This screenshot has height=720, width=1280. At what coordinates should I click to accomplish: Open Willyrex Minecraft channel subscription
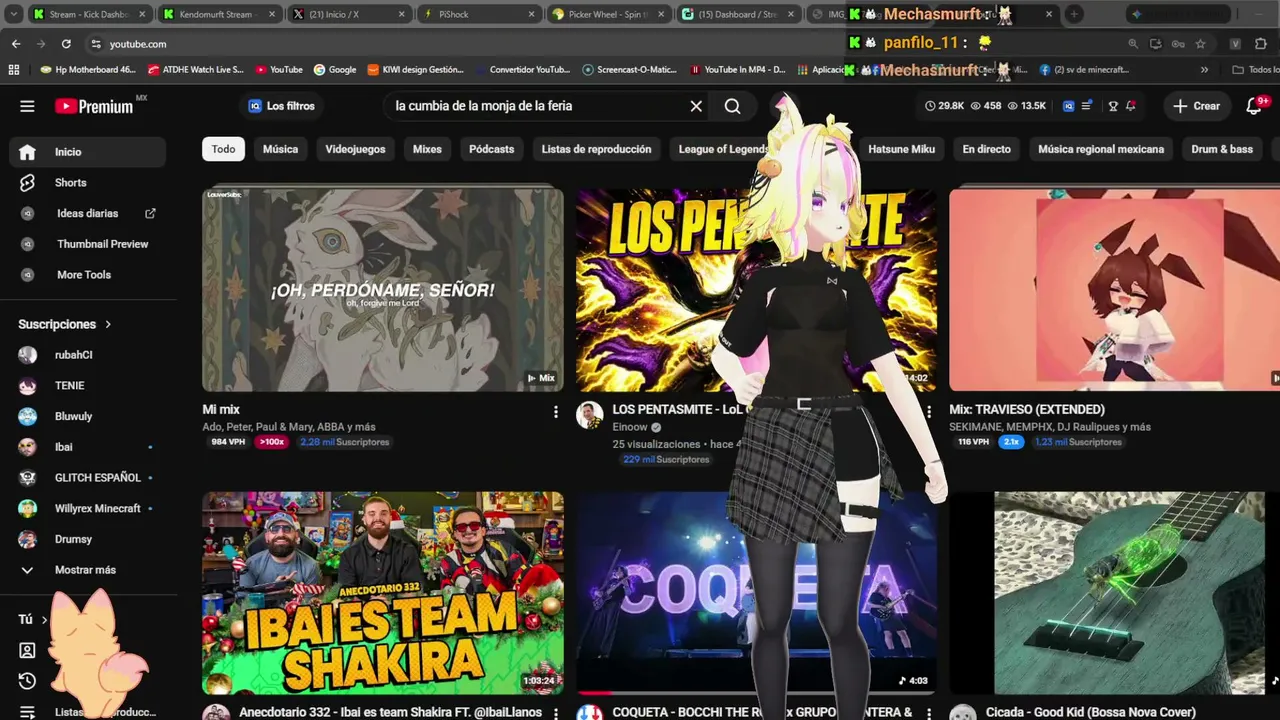[87, 508]
